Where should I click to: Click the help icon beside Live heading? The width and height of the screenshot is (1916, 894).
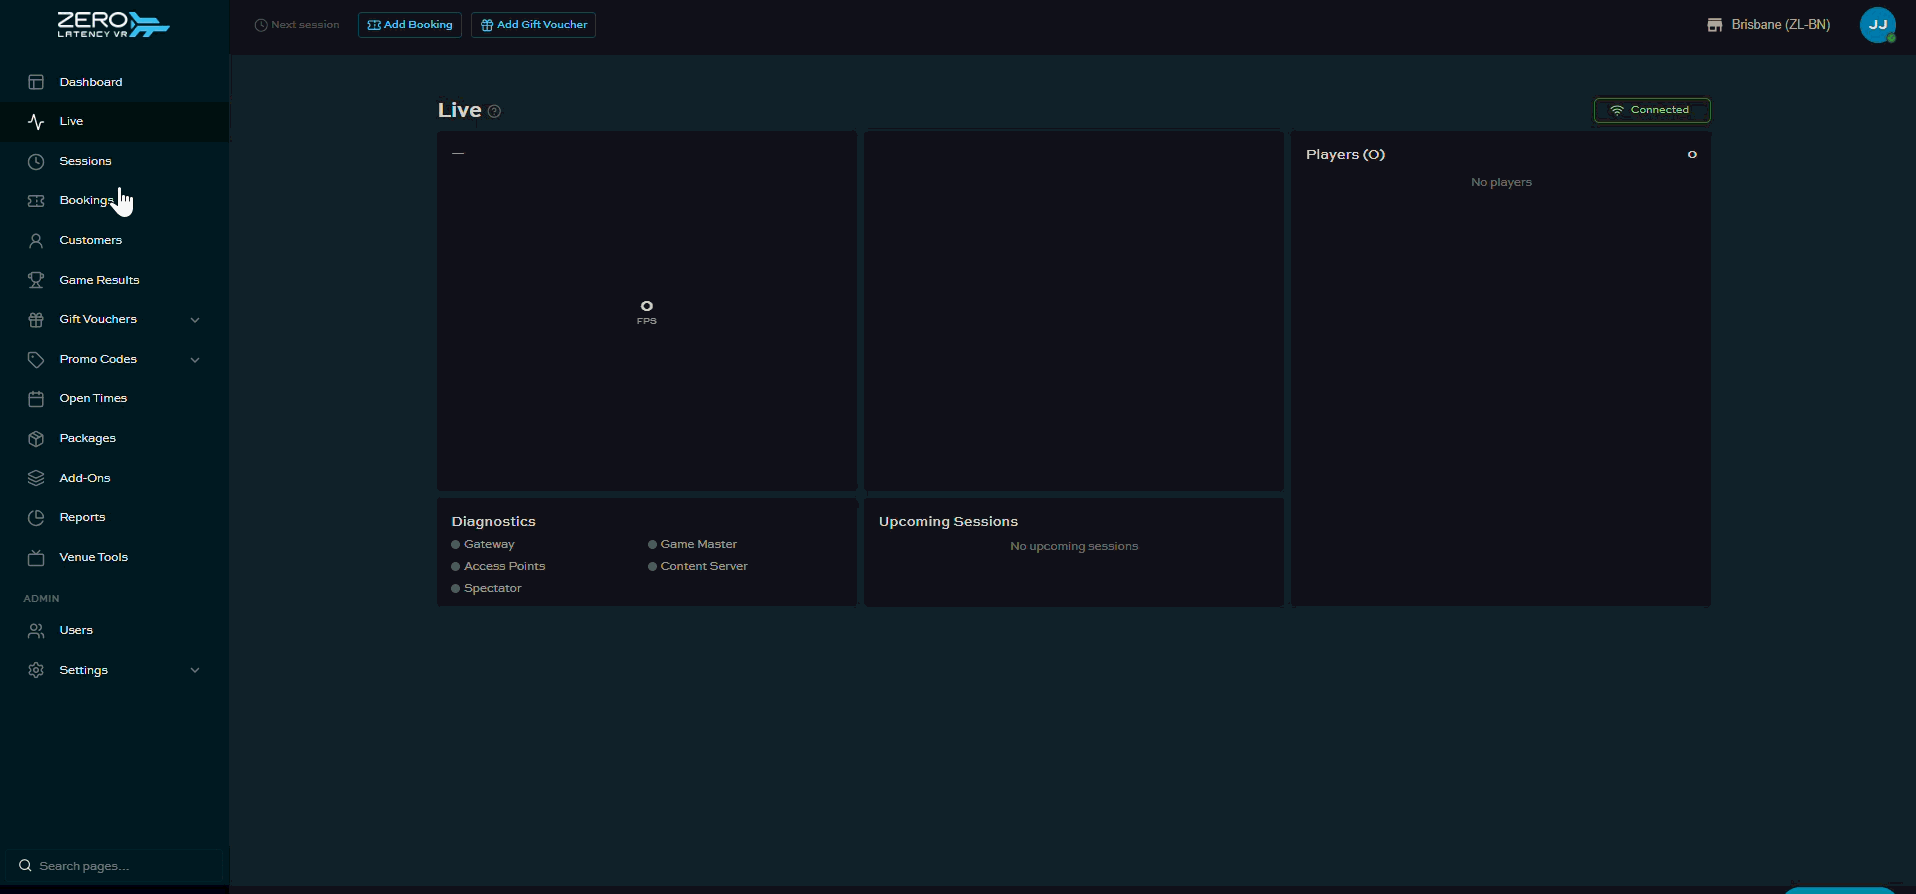coord(494,111)
